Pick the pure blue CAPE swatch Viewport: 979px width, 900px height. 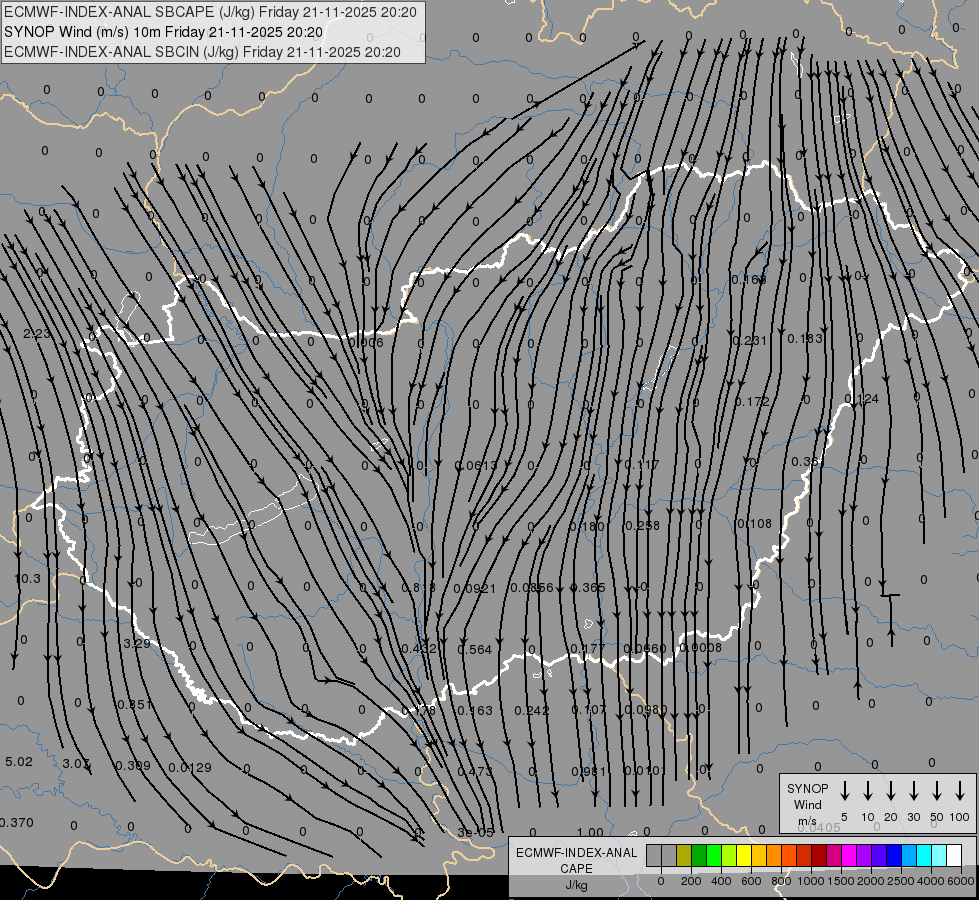pos(893,856)
